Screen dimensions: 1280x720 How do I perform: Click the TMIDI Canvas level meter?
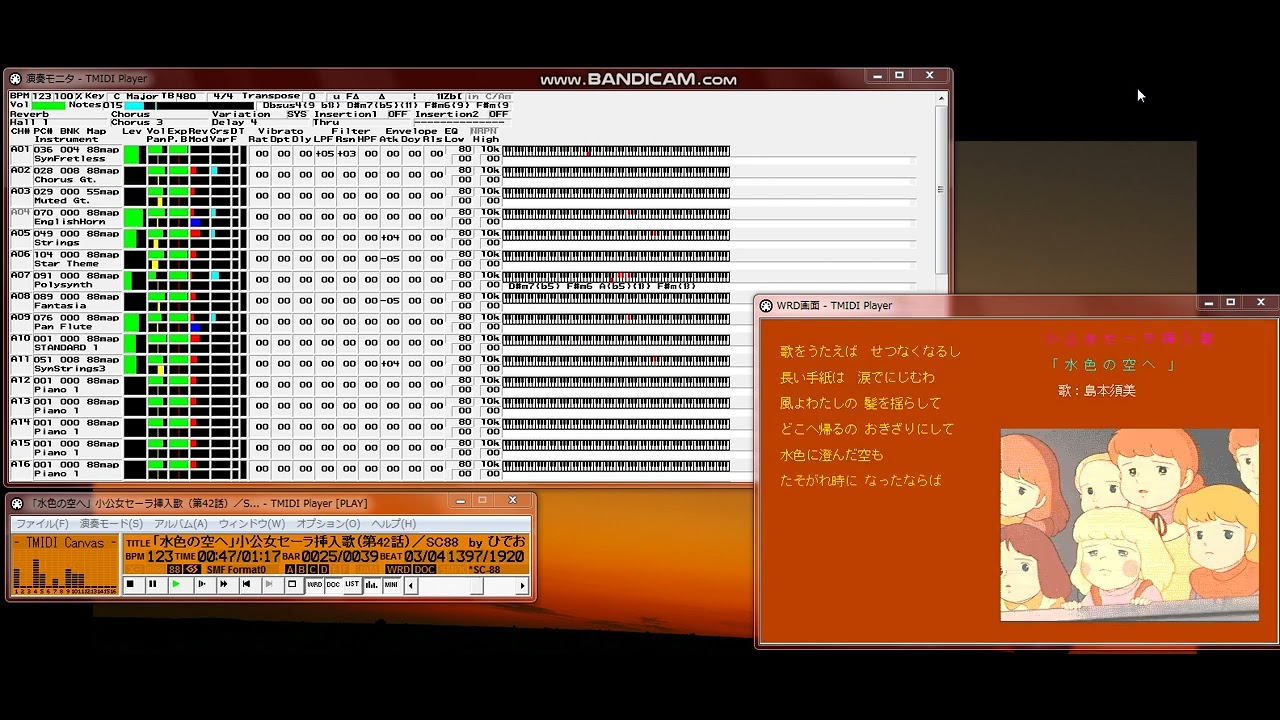coord(65,565)
